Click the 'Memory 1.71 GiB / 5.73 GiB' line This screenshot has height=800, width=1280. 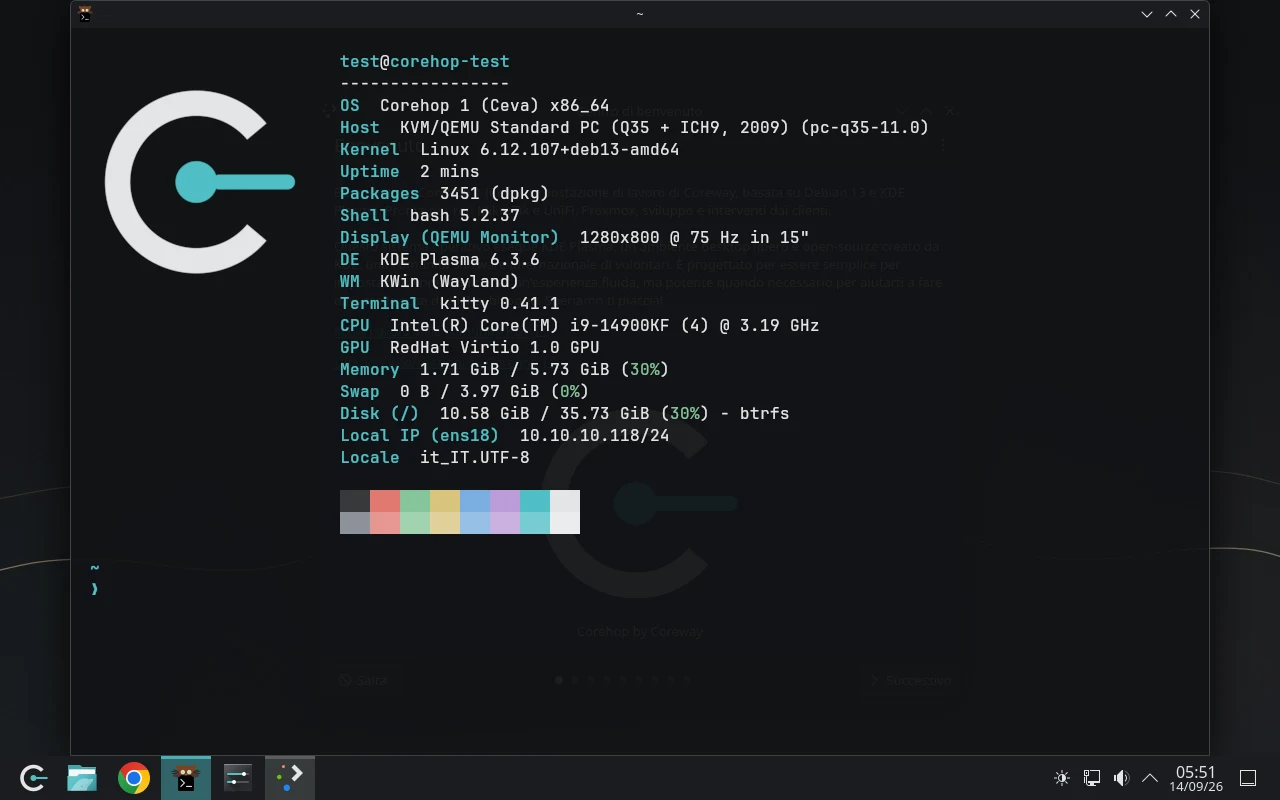tap(505, 370)
